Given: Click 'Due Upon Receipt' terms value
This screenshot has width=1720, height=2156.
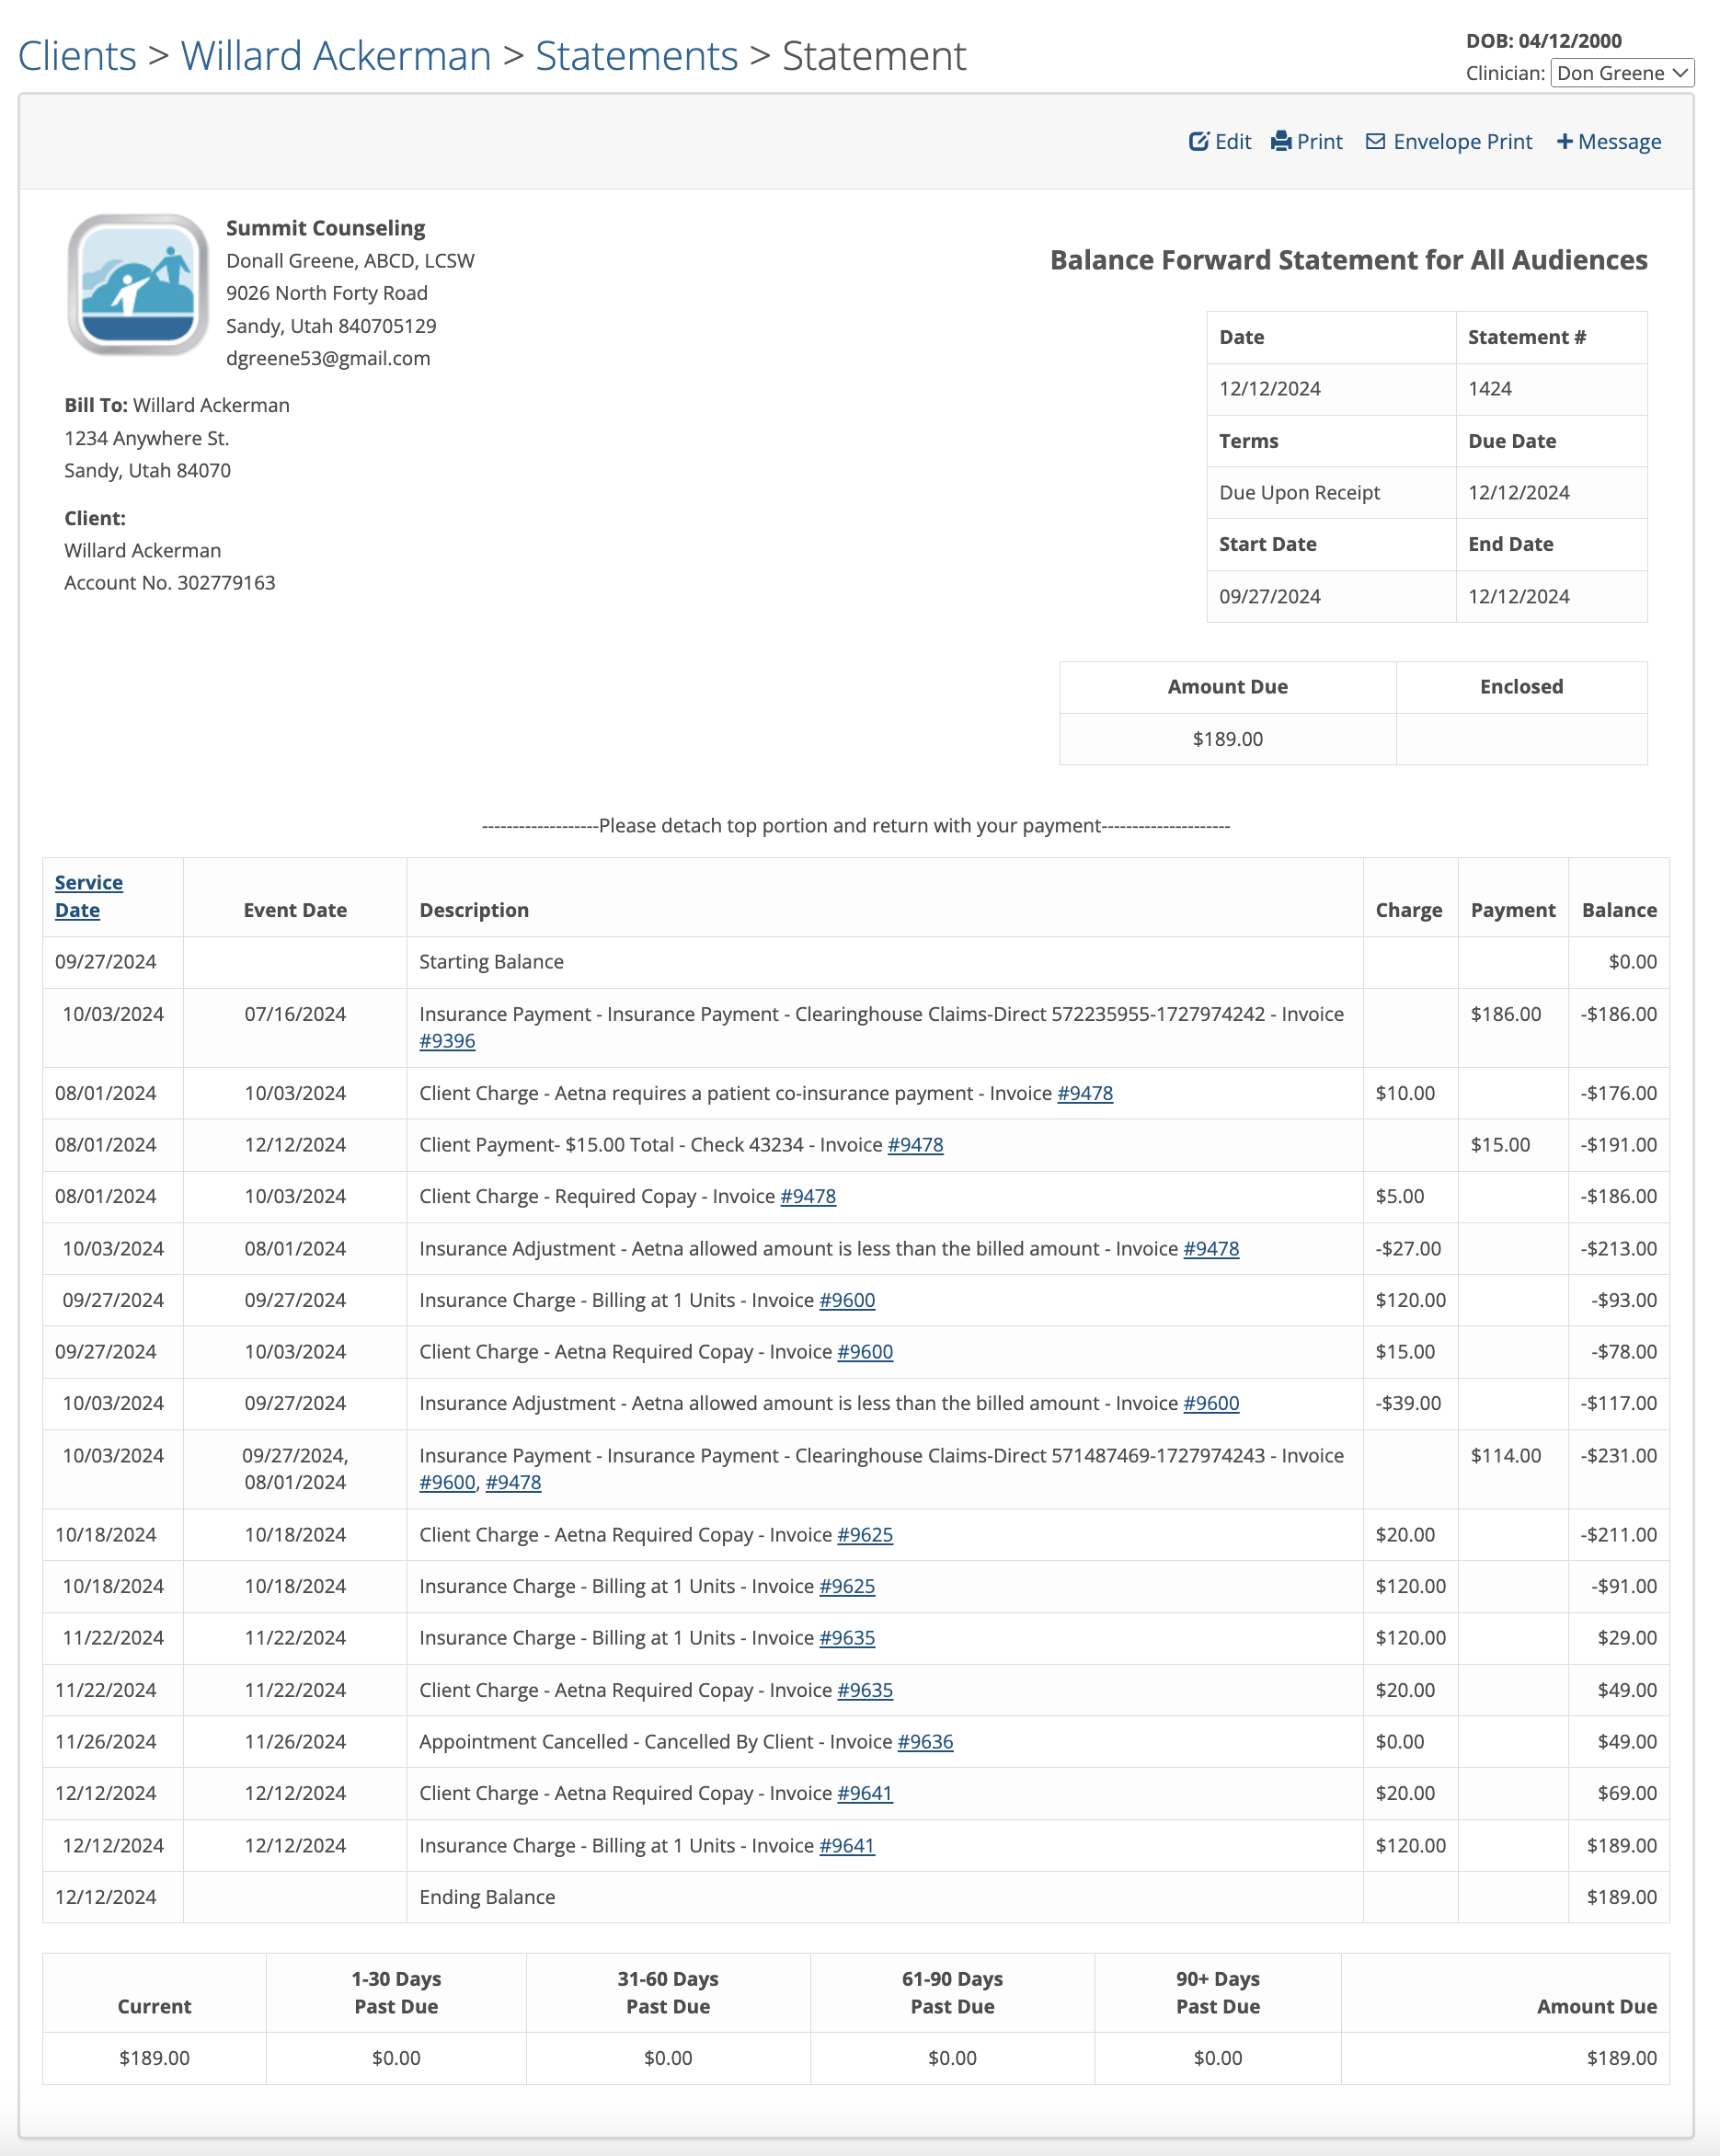Looking at the screenshot, I should point(1299,492).
